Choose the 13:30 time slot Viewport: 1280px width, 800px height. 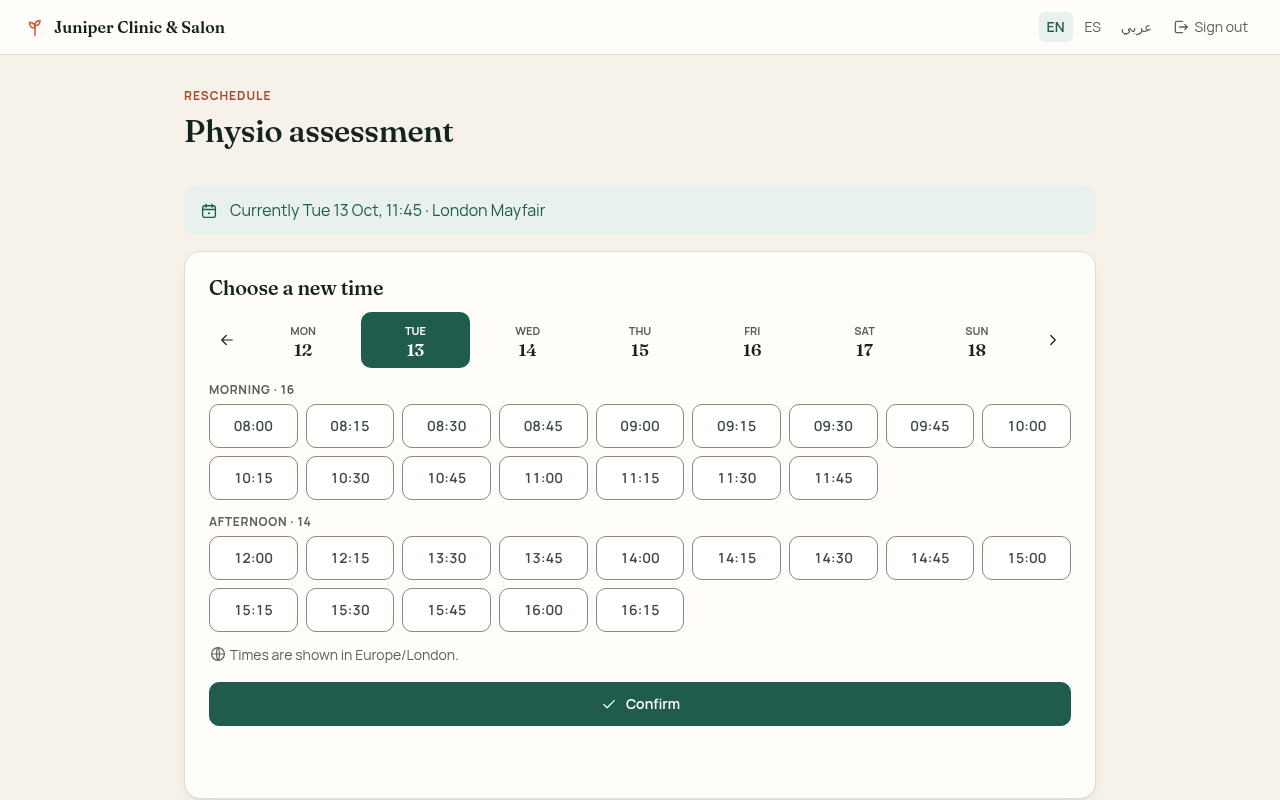click(x=447, y=558)
